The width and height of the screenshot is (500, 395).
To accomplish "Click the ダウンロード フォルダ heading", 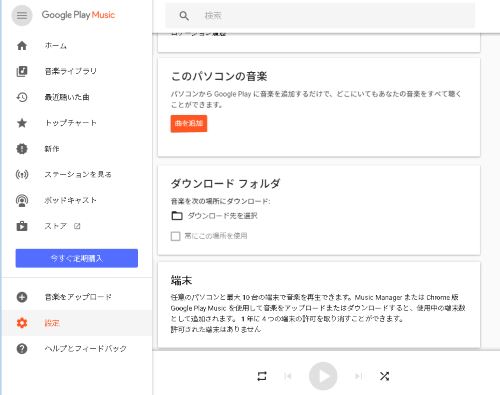I will [x=226, y=184].
